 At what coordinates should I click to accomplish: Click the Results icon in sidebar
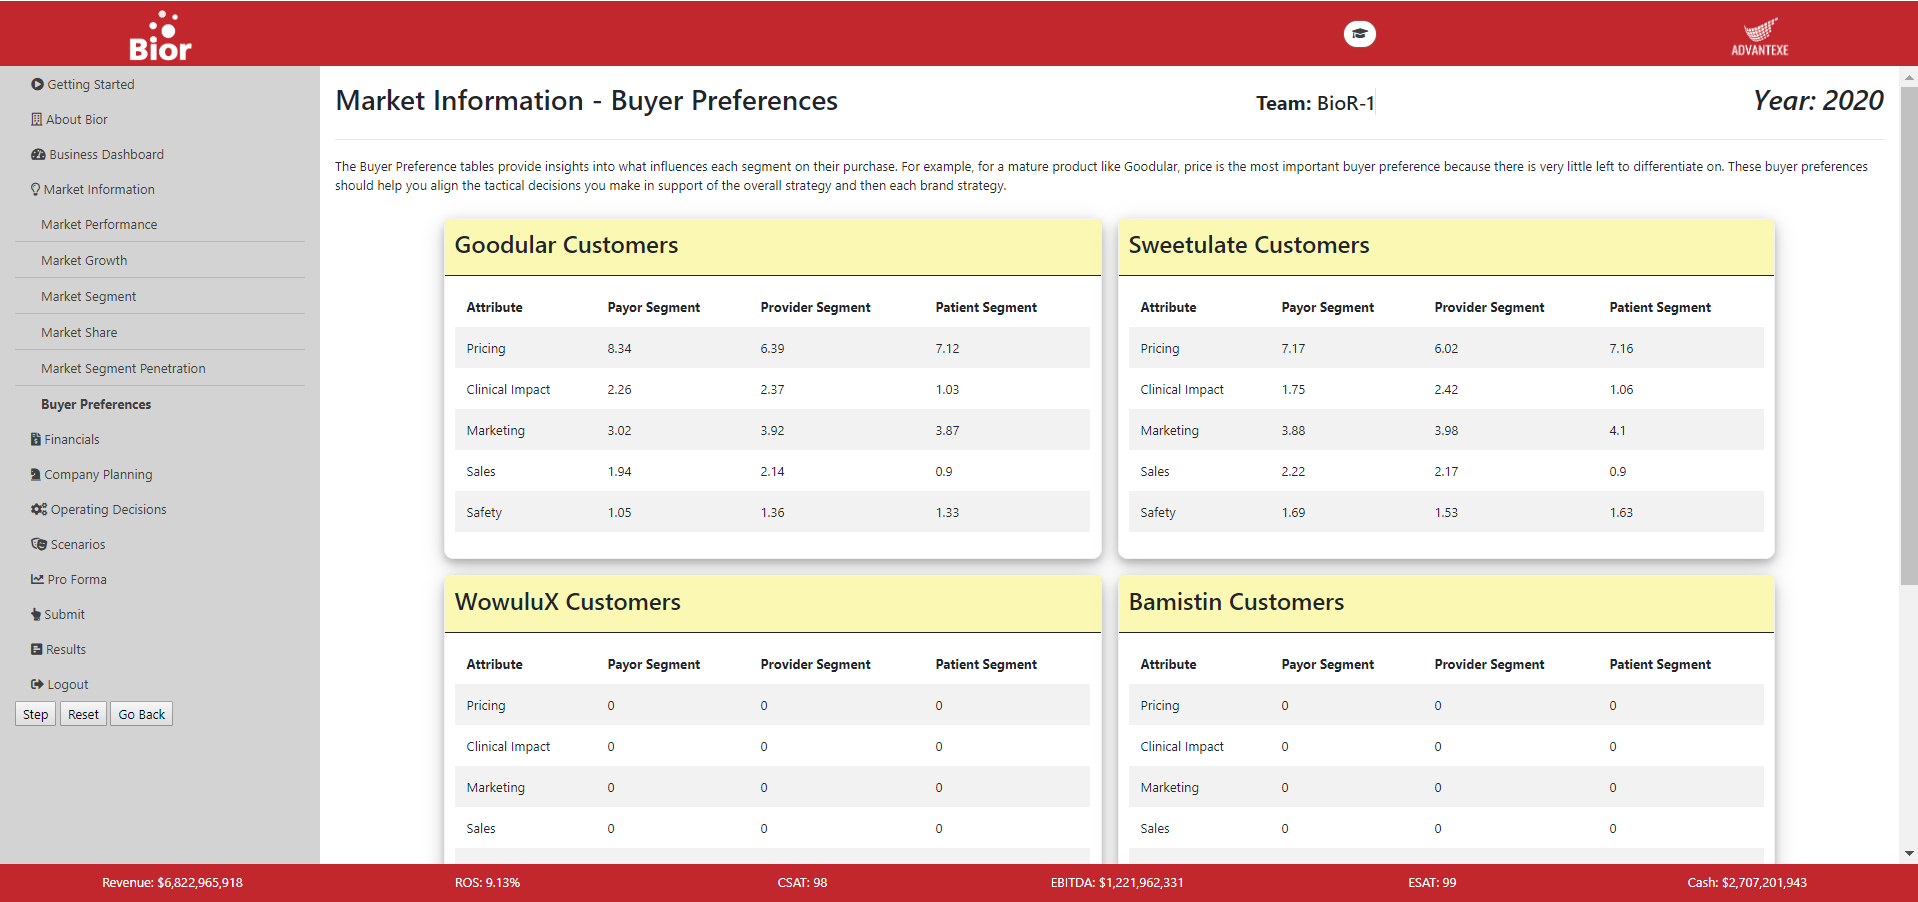(x=37, y=649)
